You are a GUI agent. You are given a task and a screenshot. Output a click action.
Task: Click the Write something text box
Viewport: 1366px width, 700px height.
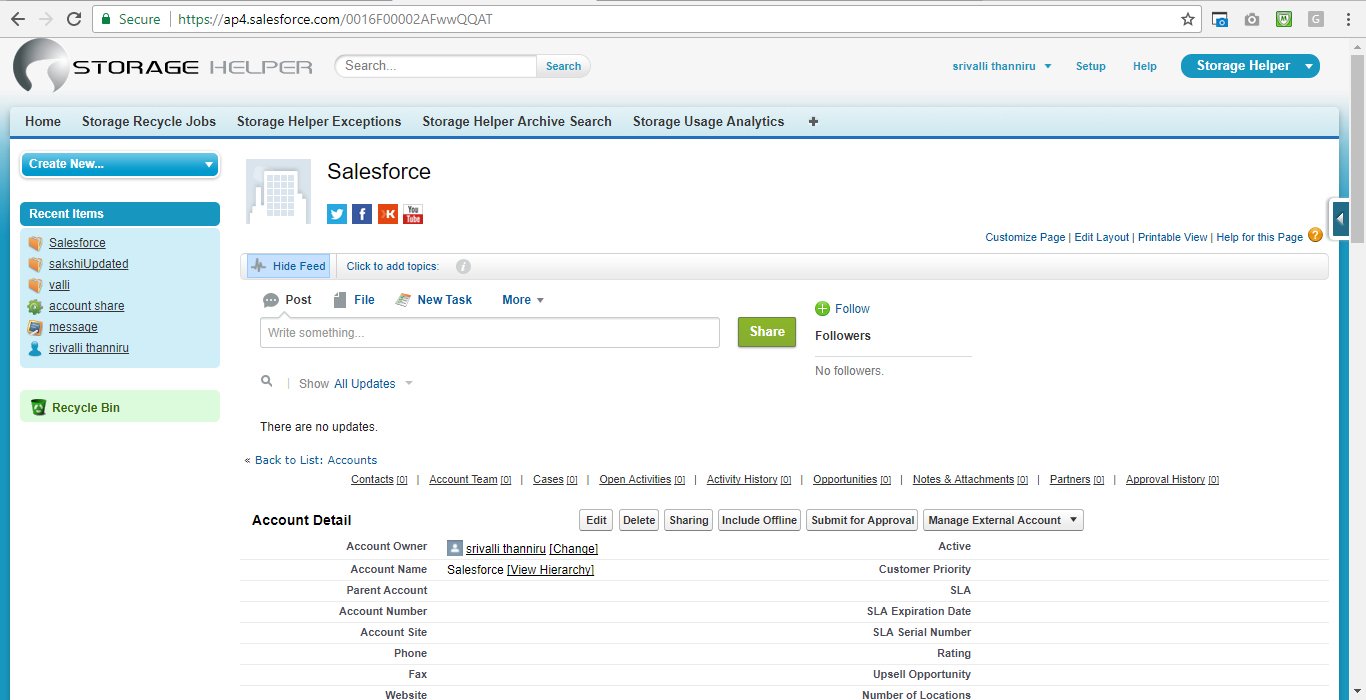pyautogui.click(x=490, y=333)
